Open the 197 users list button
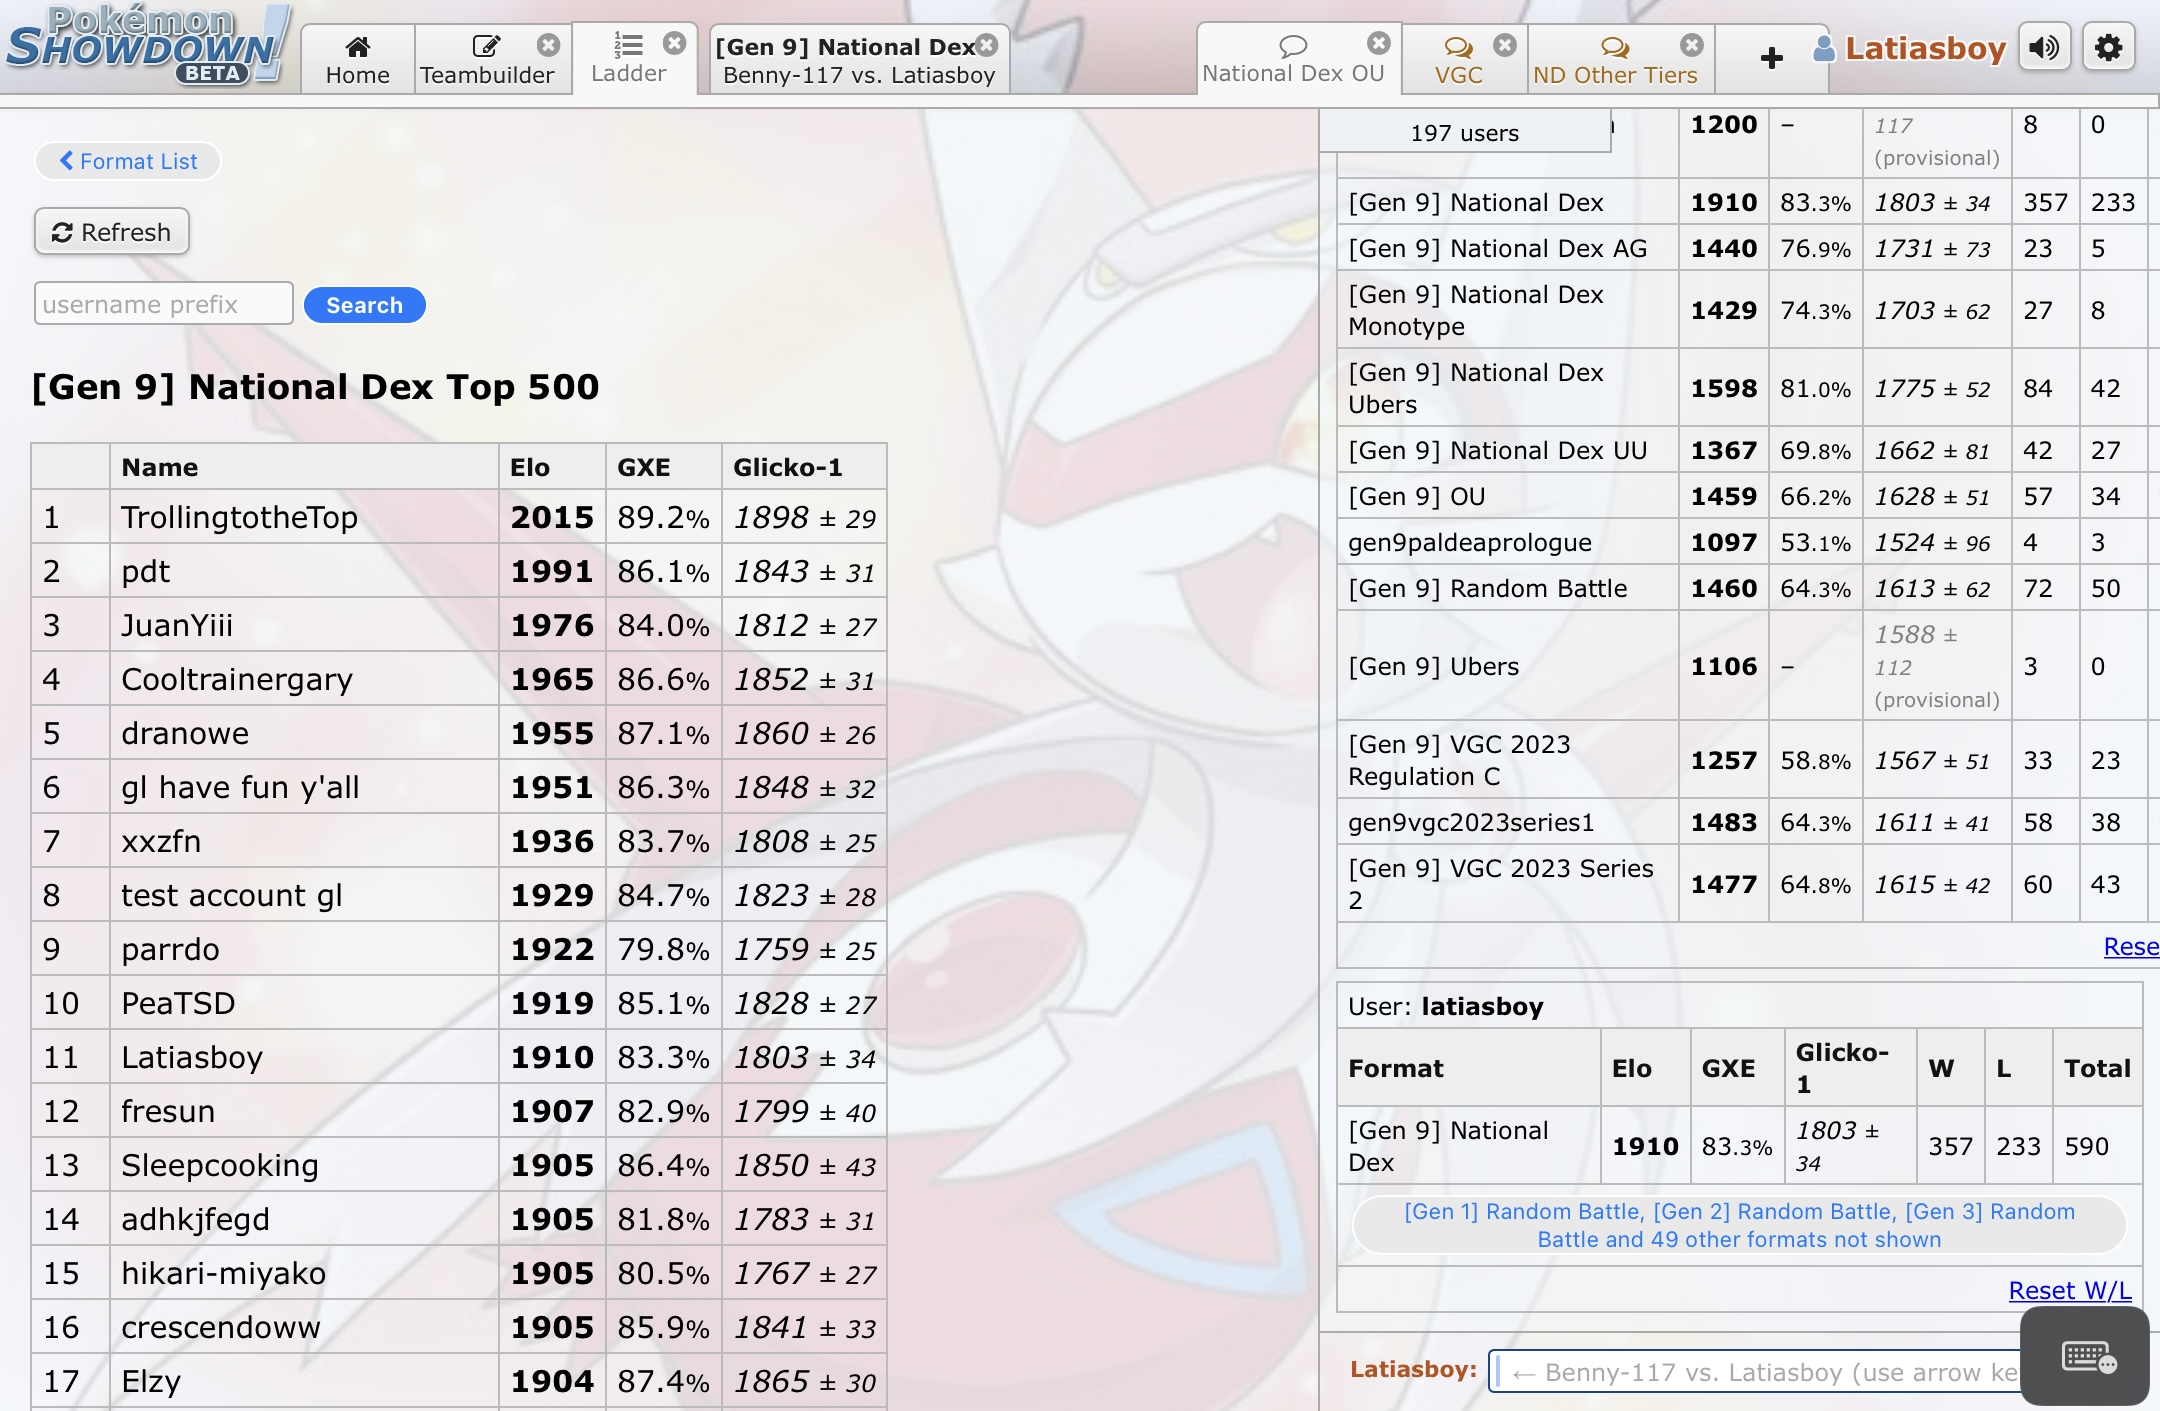This screenshot has height=1411, width=2160. pos(1464,133)
